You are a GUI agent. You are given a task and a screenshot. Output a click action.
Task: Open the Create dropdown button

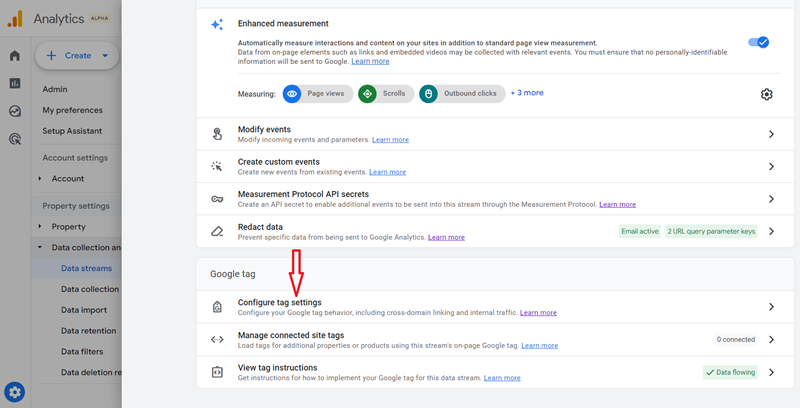coord(77,56)
